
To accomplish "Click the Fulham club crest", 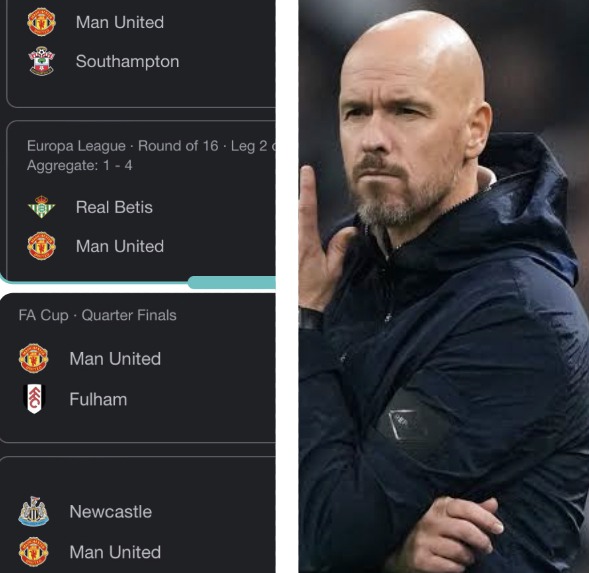I will coord(34,399).
